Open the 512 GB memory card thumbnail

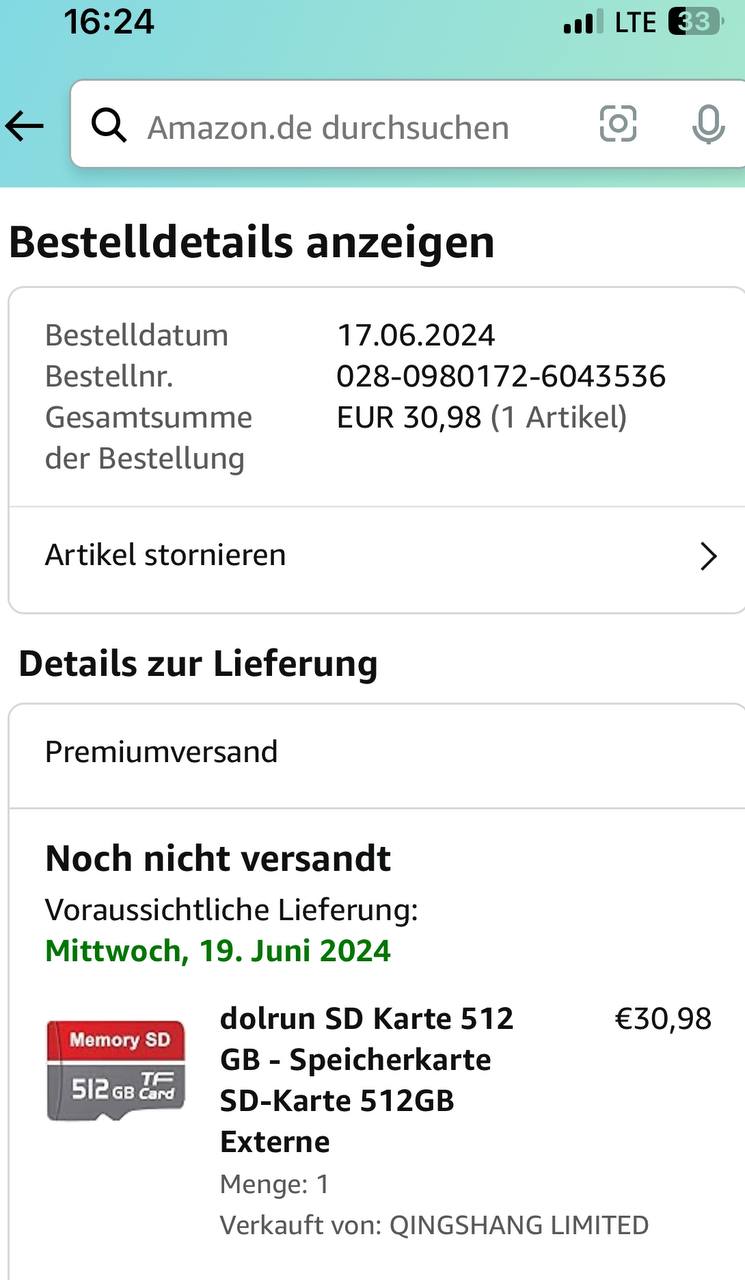click(116, 1069)
